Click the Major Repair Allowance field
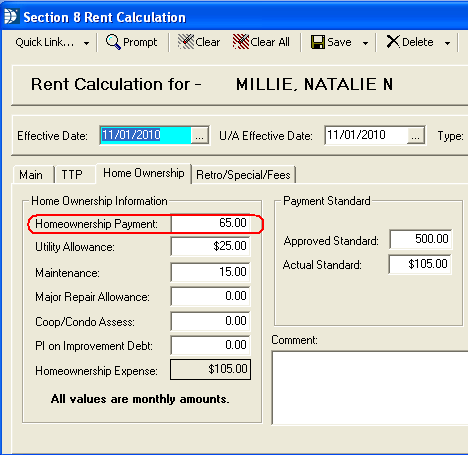 (x=210, y=296)
